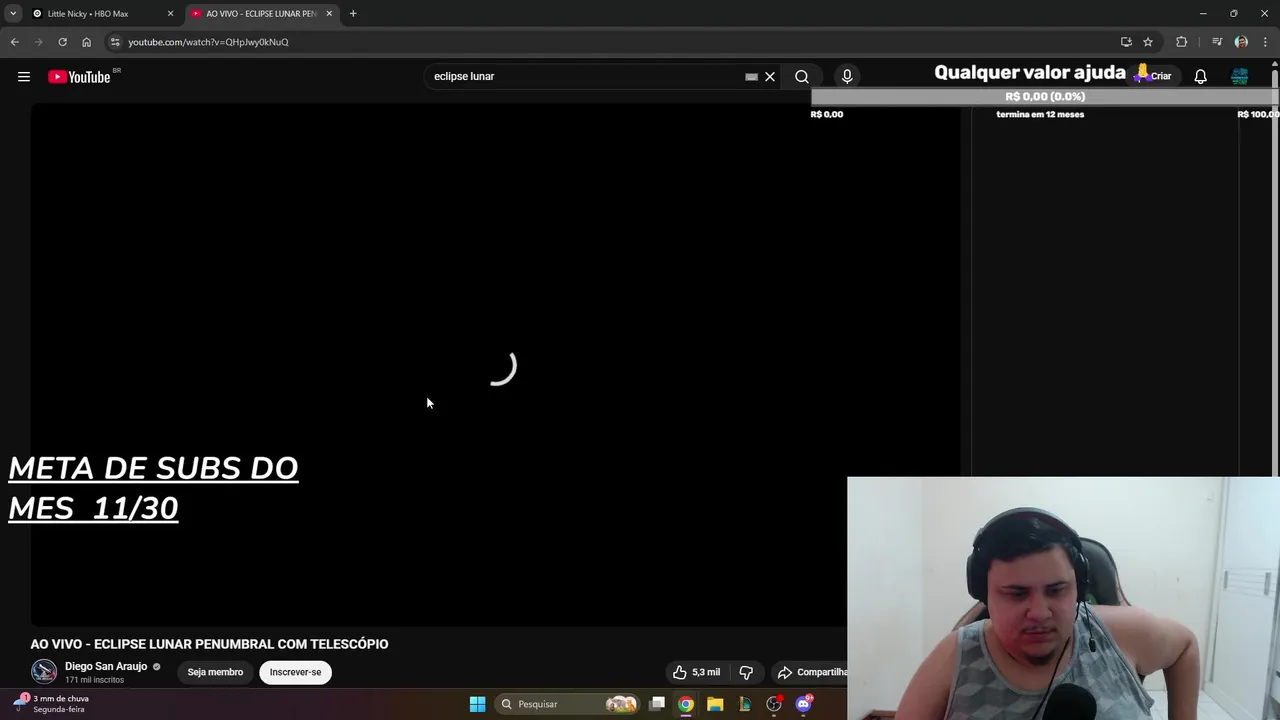1280x720 pixels.
Task: Close the Little Nicky HBO Max tab
Action: click(170, 14)
